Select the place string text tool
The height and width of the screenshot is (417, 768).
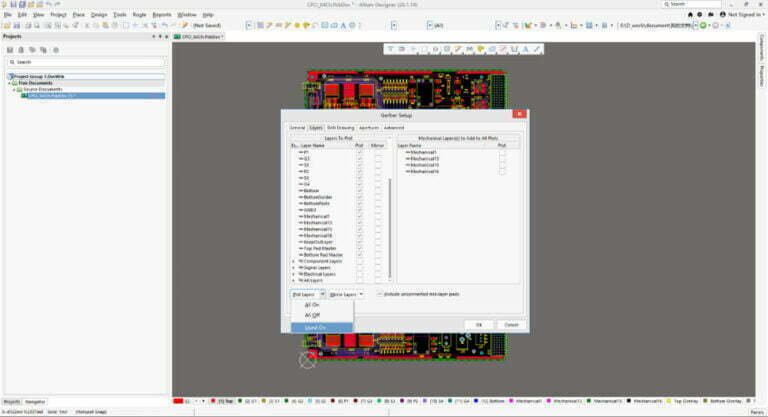525,48
